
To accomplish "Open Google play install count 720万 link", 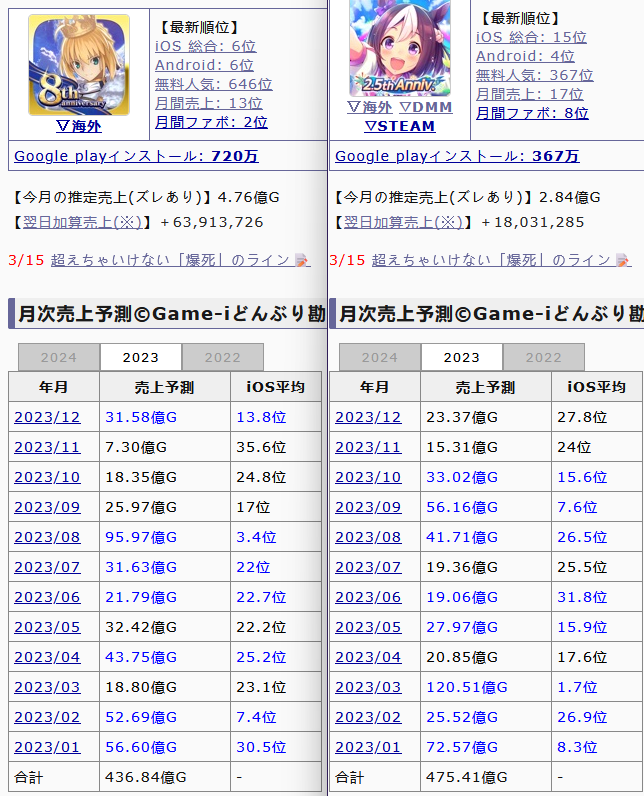I will point(136,156).
